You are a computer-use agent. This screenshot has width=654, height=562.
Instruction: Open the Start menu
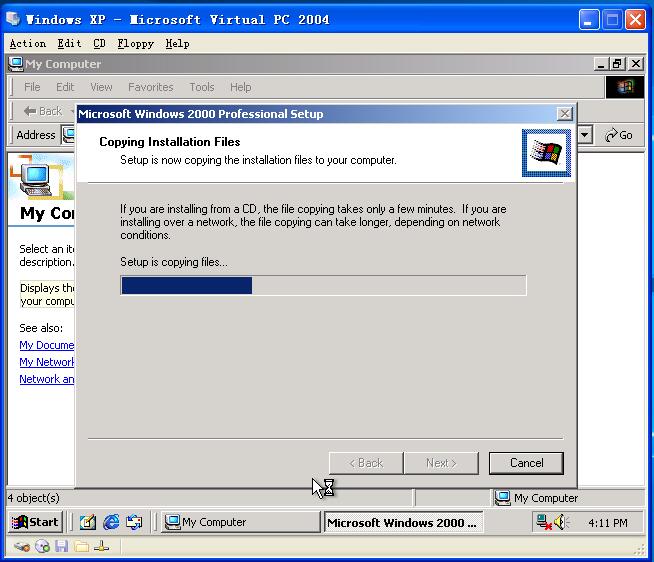[35, 522]
